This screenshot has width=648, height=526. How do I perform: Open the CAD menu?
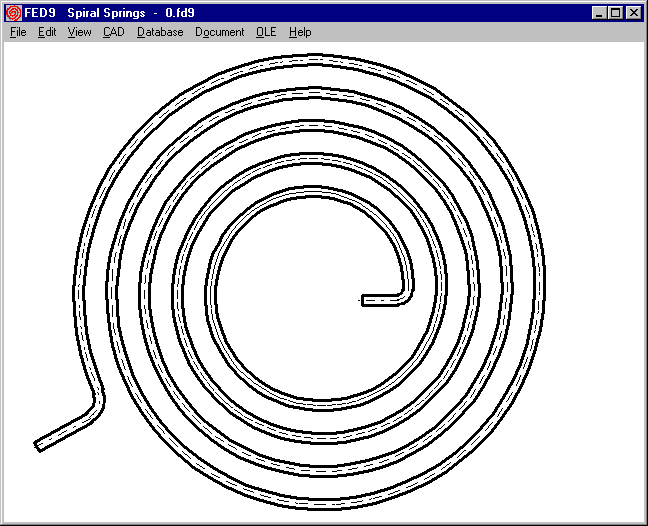(x=113, y=32)
